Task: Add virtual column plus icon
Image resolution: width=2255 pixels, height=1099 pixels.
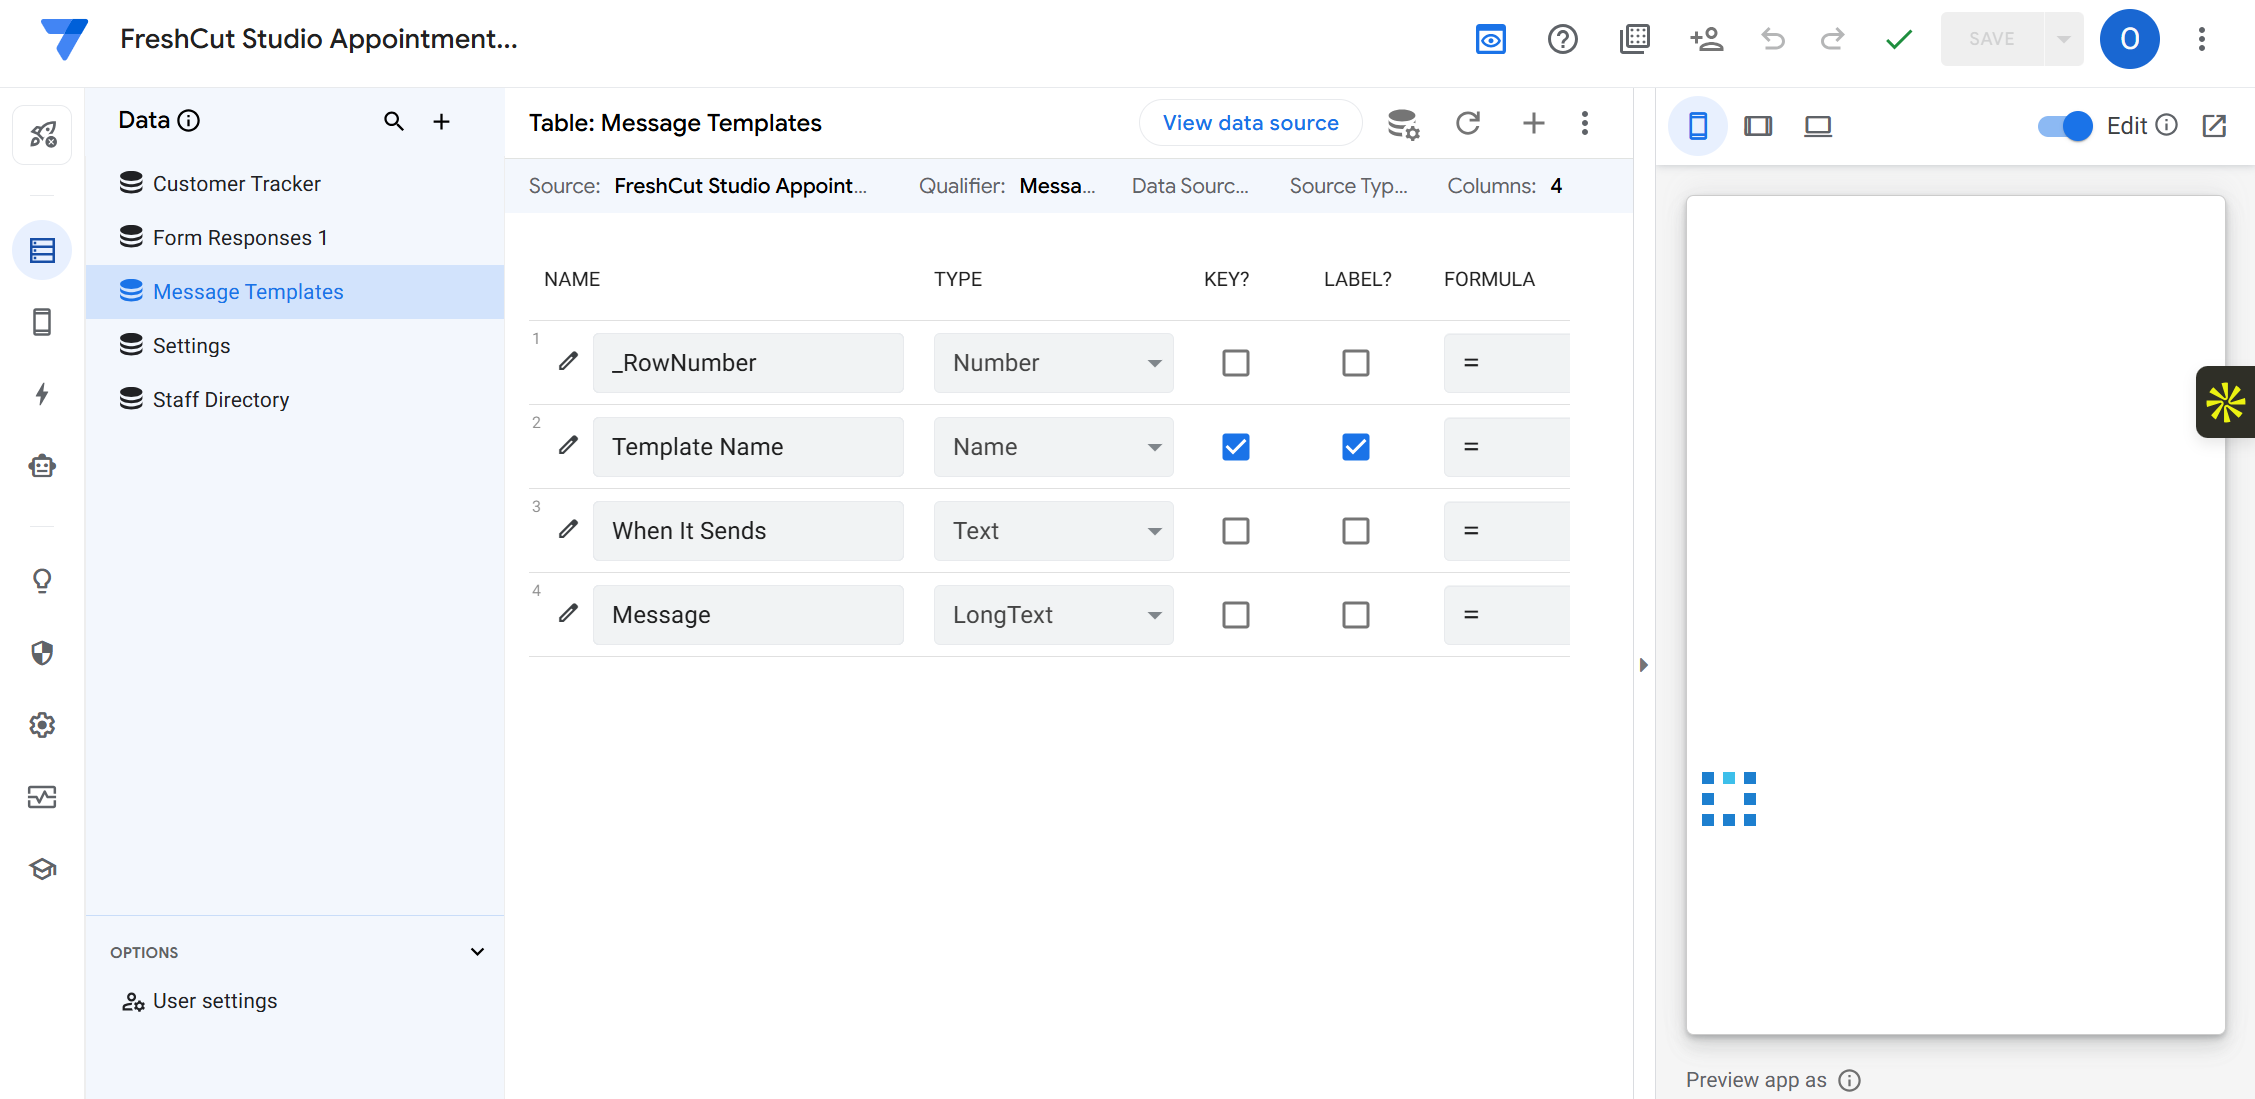Action: 1533,123
